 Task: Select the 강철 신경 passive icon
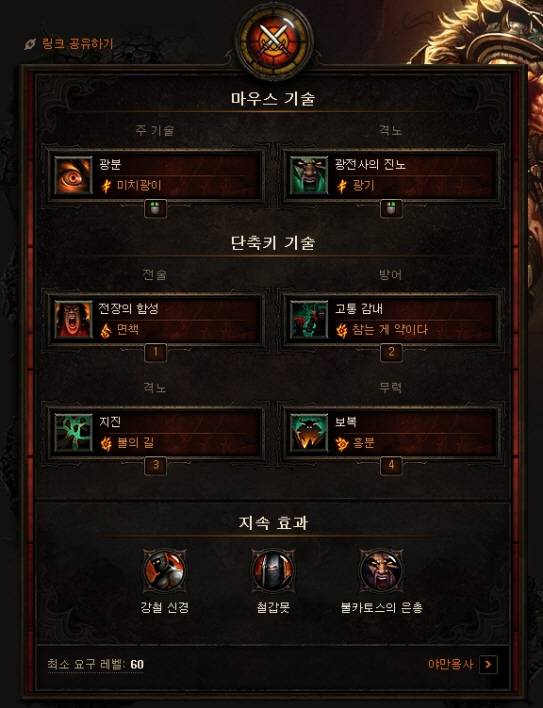click(x=164, y=570)
